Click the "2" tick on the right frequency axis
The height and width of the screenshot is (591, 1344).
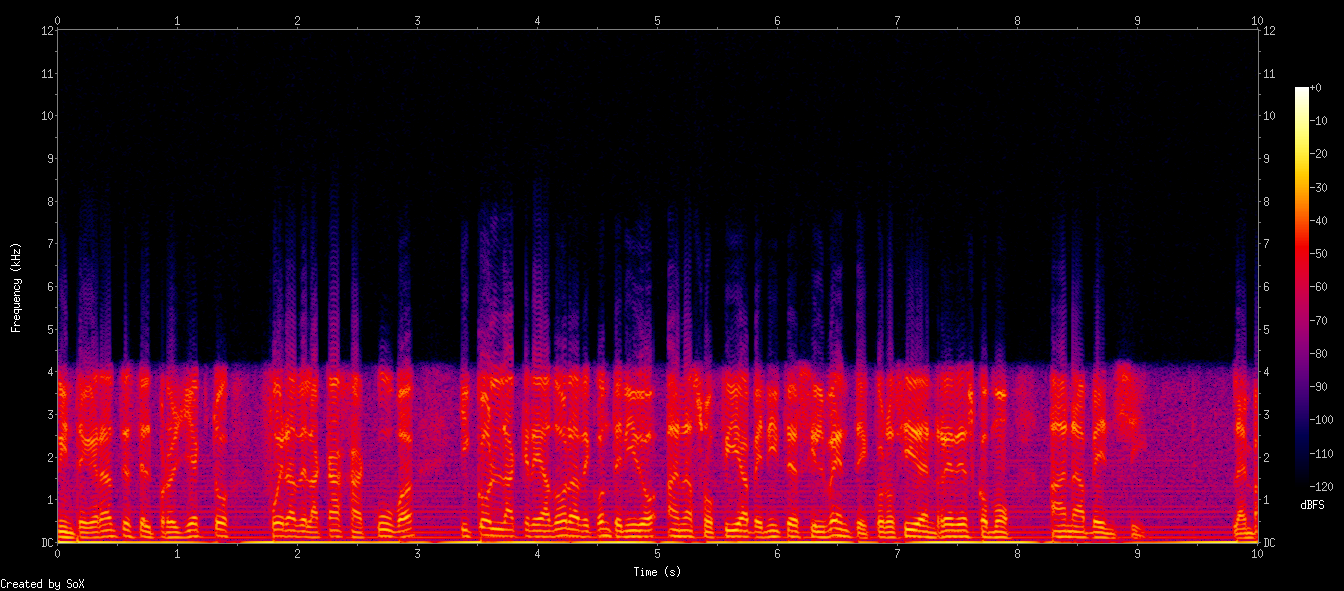pyautogui.click(x=1267, y=458)
